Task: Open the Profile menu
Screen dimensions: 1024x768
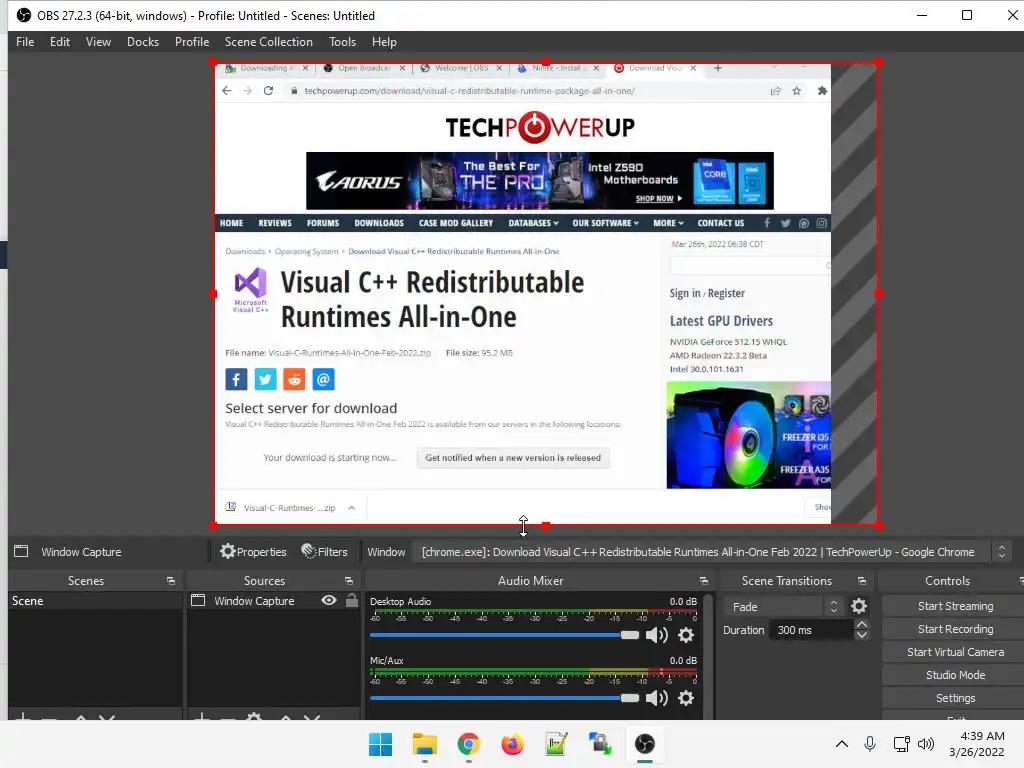Action: [192, 42]
